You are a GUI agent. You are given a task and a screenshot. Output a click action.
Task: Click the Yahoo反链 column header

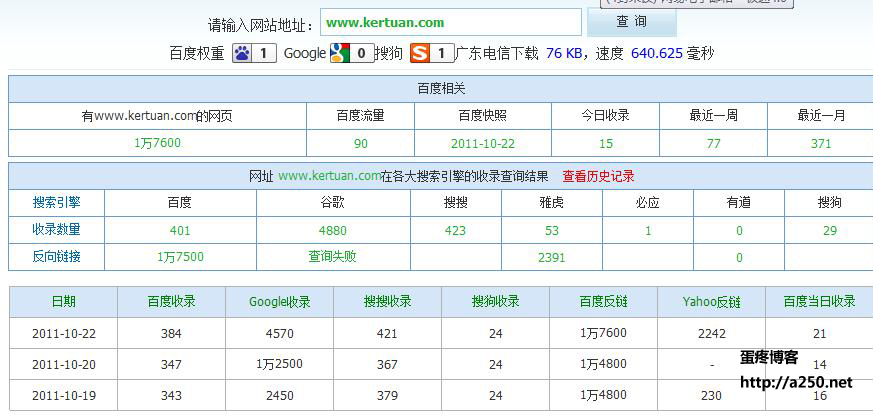(x=712, y=302)
